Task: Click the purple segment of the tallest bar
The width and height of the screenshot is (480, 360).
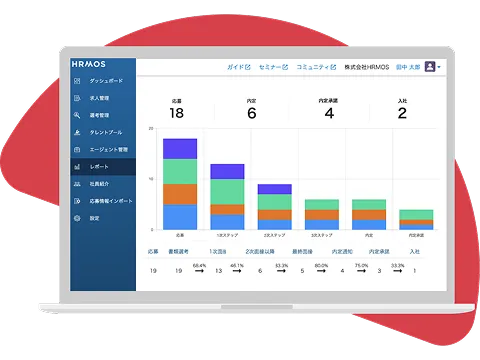Action: [180, 149]
